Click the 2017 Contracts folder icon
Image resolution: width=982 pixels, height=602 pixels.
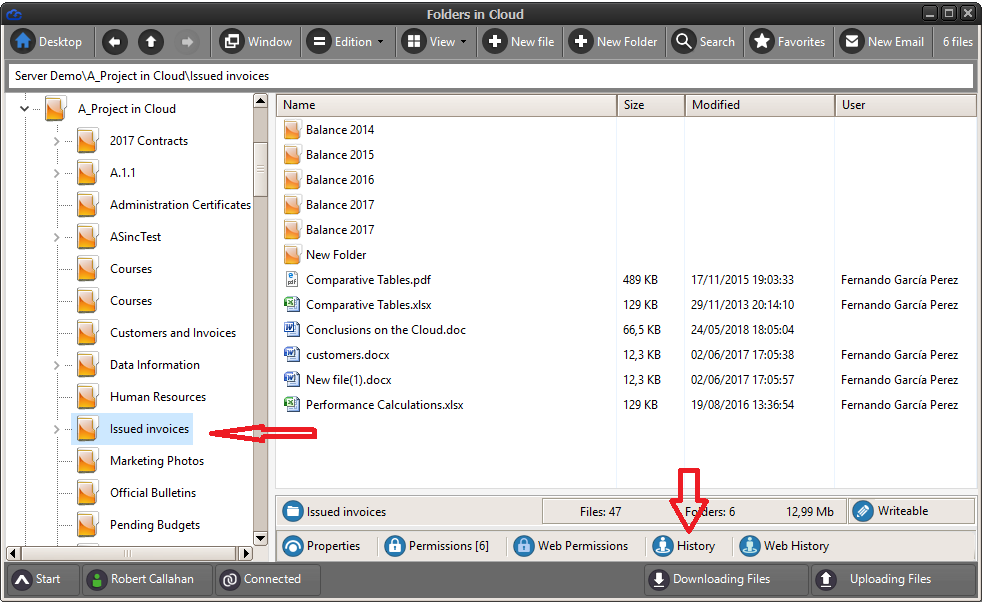tap(87, 141)
